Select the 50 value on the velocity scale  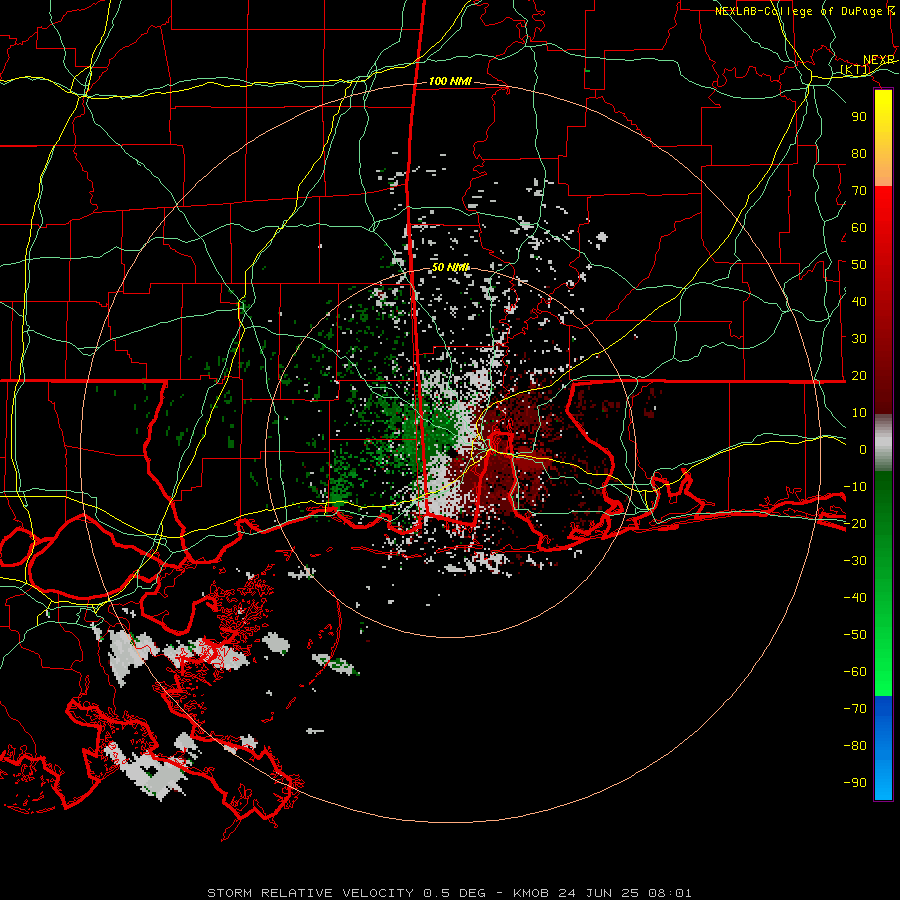pyautogui.click(x=859, y=265)
